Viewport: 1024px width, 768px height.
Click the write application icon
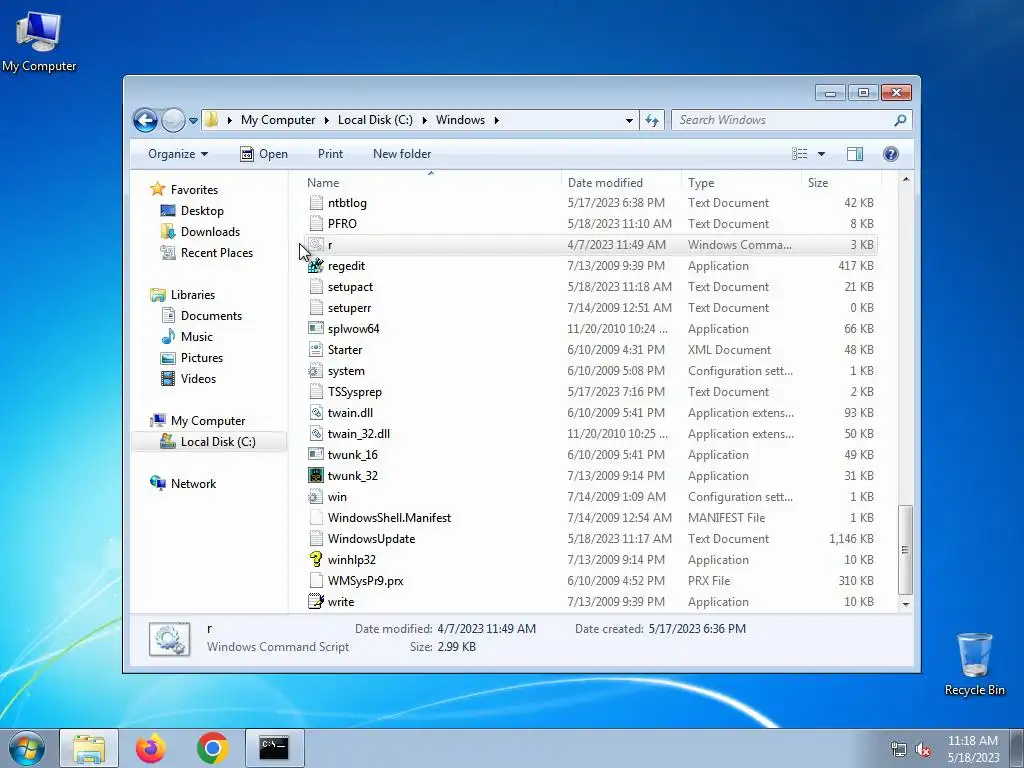(x=316, y=601)
